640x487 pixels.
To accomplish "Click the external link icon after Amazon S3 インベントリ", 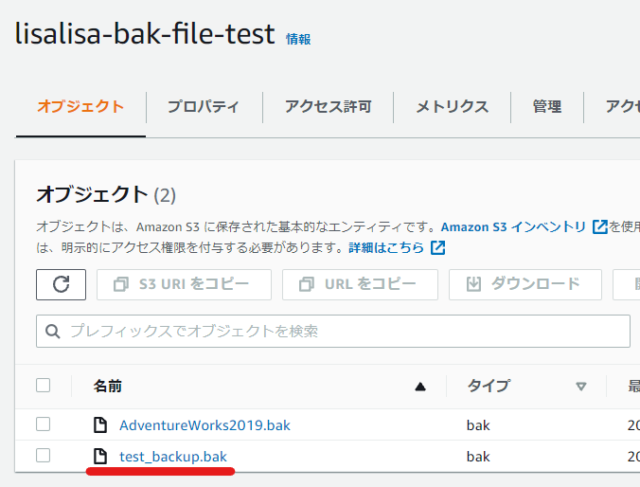I will tap(600, 227).
